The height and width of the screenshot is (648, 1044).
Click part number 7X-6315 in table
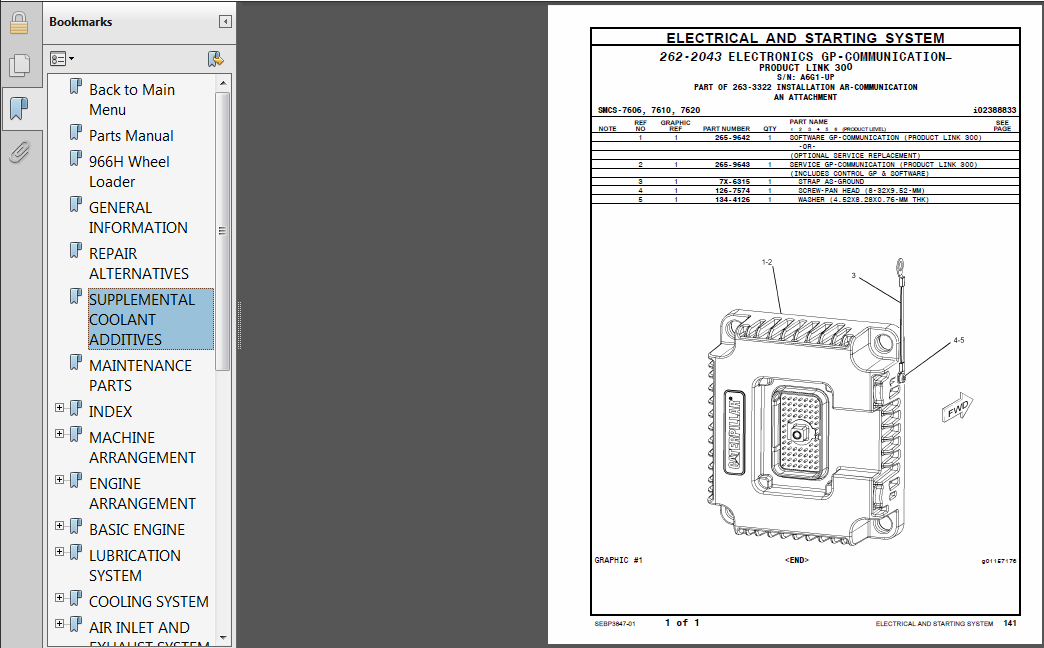click(x=734, y=182)
